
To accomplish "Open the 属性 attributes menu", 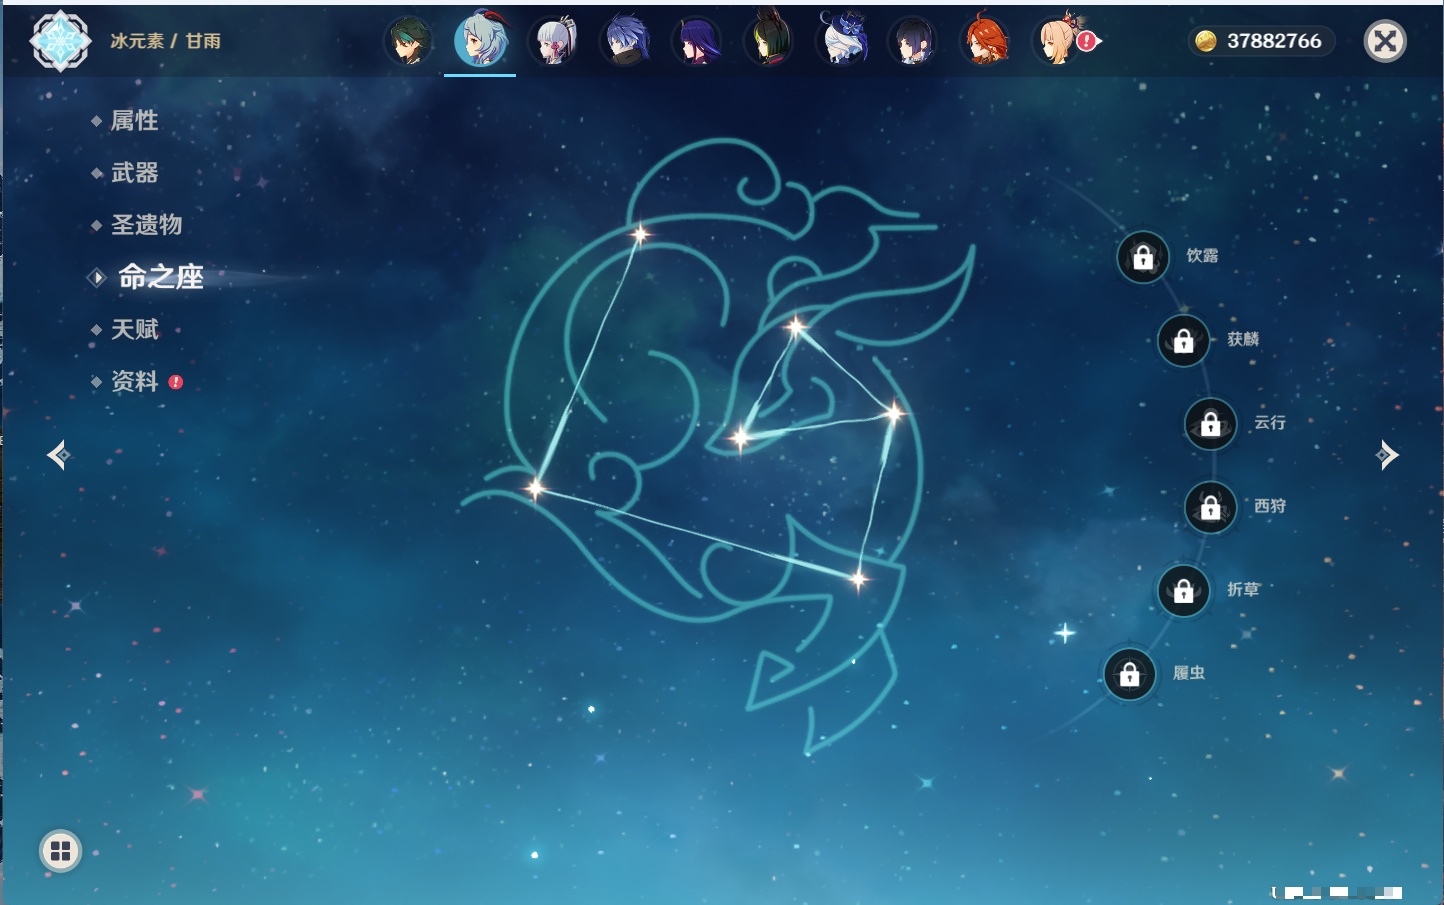I will tap(134, 121).
